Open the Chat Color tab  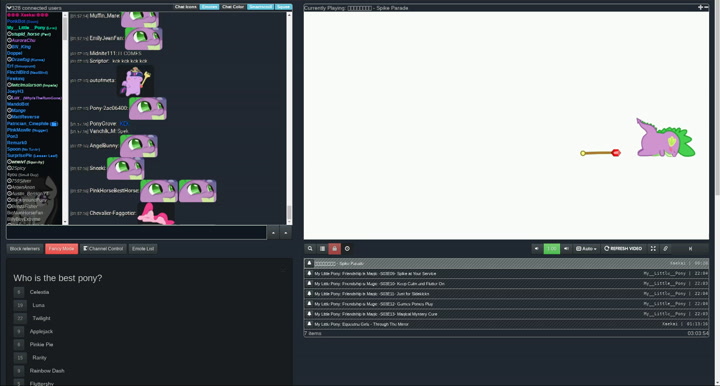pyautogui.click(x=233, y=7)
